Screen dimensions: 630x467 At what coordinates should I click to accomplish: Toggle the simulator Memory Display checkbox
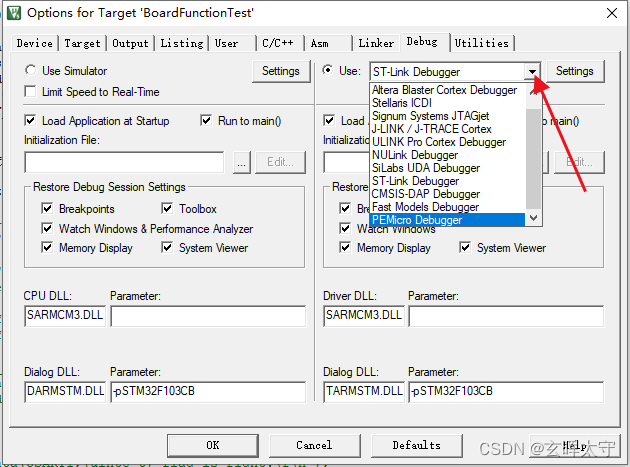[47, 248]
